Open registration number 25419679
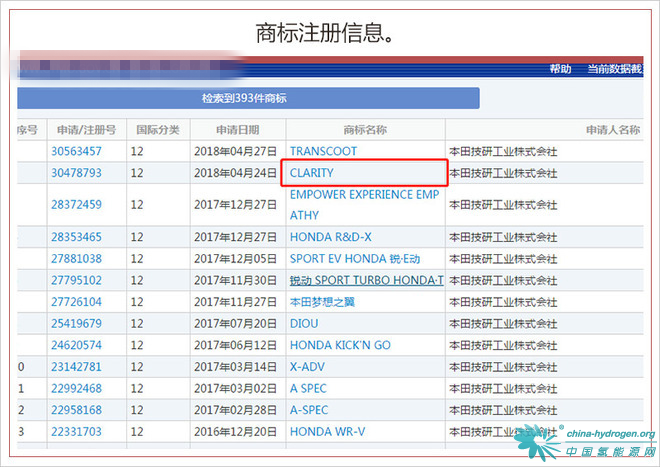Viewport: 660px width, 467px height. pyautogui.click(x=76, y=323)
